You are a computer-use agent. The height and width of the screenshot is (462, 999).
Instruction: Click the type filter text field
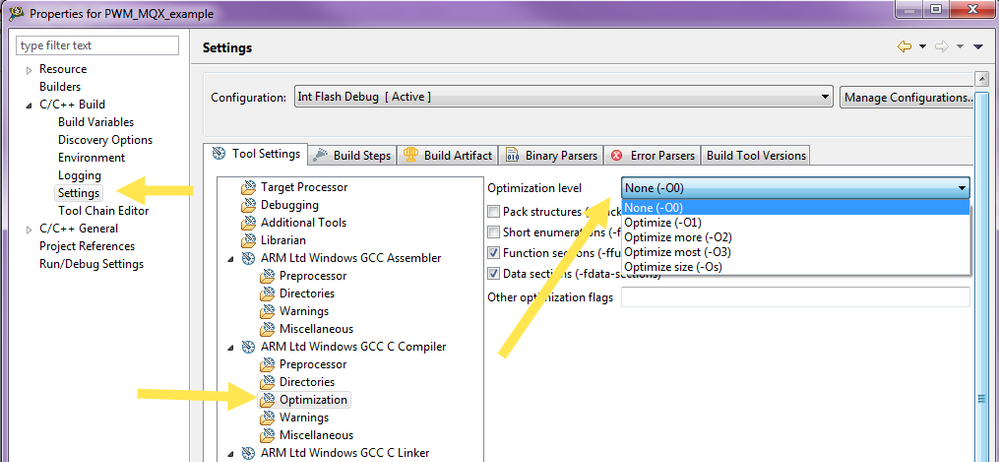(97, 46)
